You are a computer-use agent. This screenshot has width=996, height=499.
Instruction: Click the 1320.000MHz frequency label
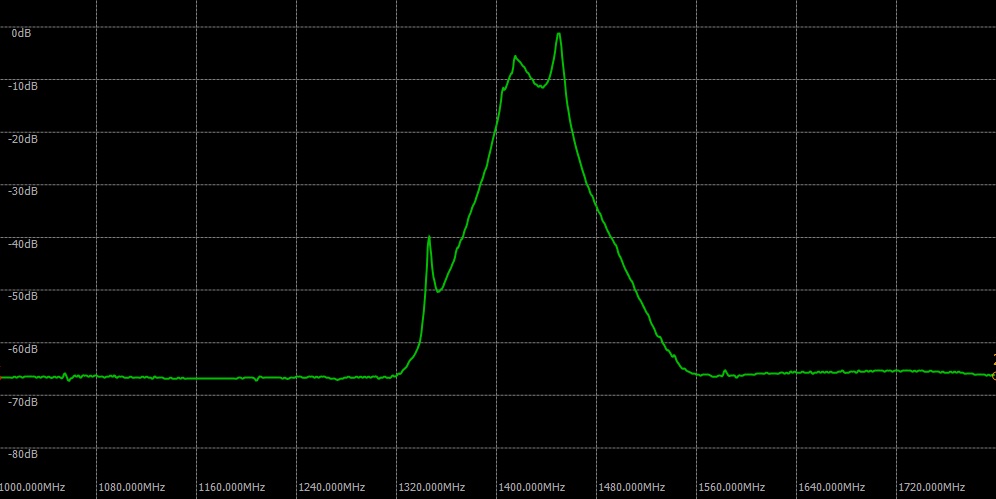coord(431,488)
